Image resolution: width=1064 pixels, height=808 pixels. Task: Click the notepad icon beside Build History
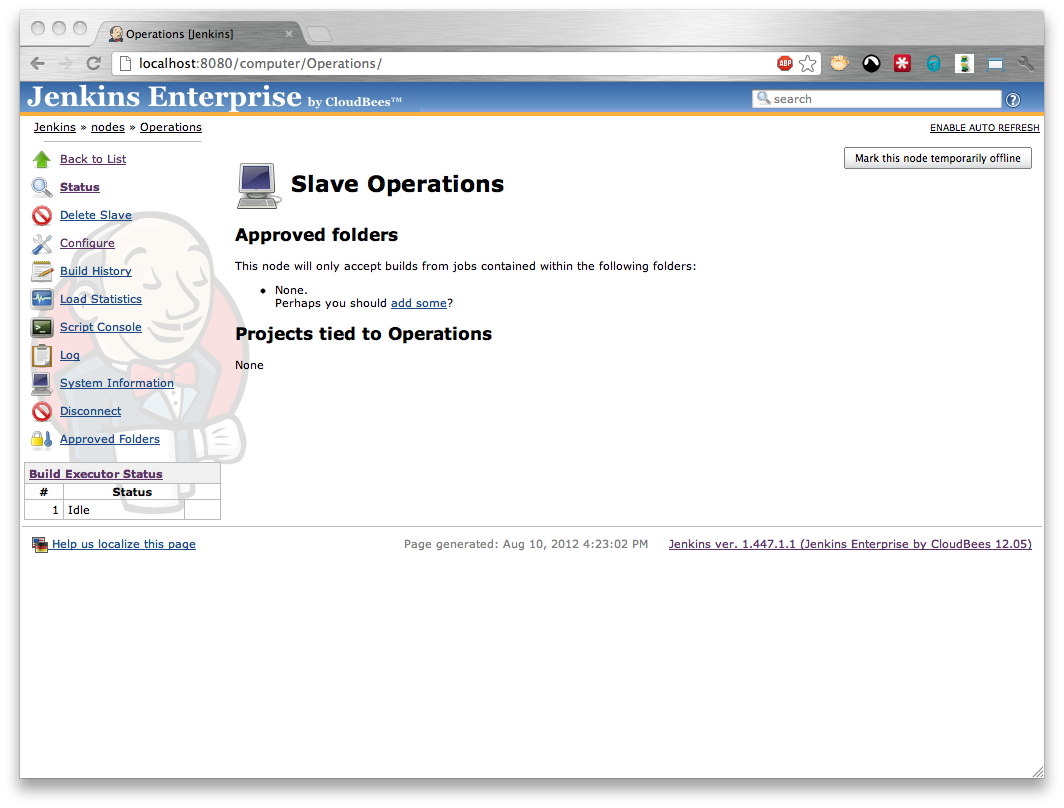[41, 271]
